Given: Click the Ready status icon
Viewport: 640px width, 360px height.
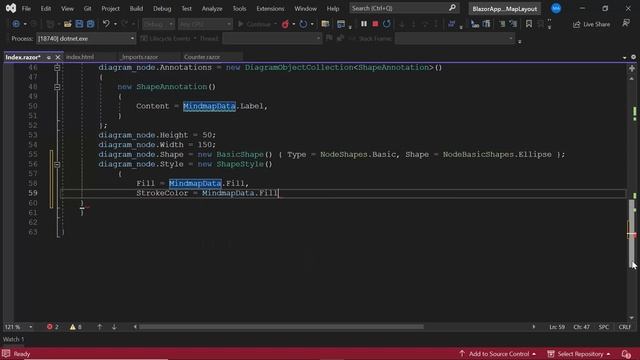Looking at the screenshot, I should tap(6, 354).
